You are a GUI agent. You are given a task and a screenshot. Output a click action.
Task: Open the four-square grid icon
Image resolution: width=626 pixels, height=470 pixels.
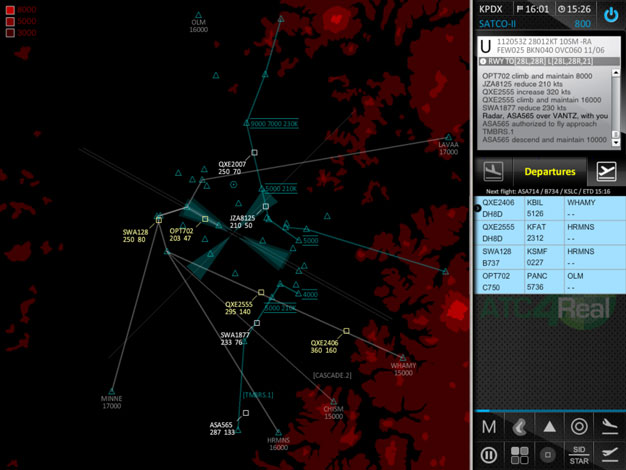pos(519,455)
